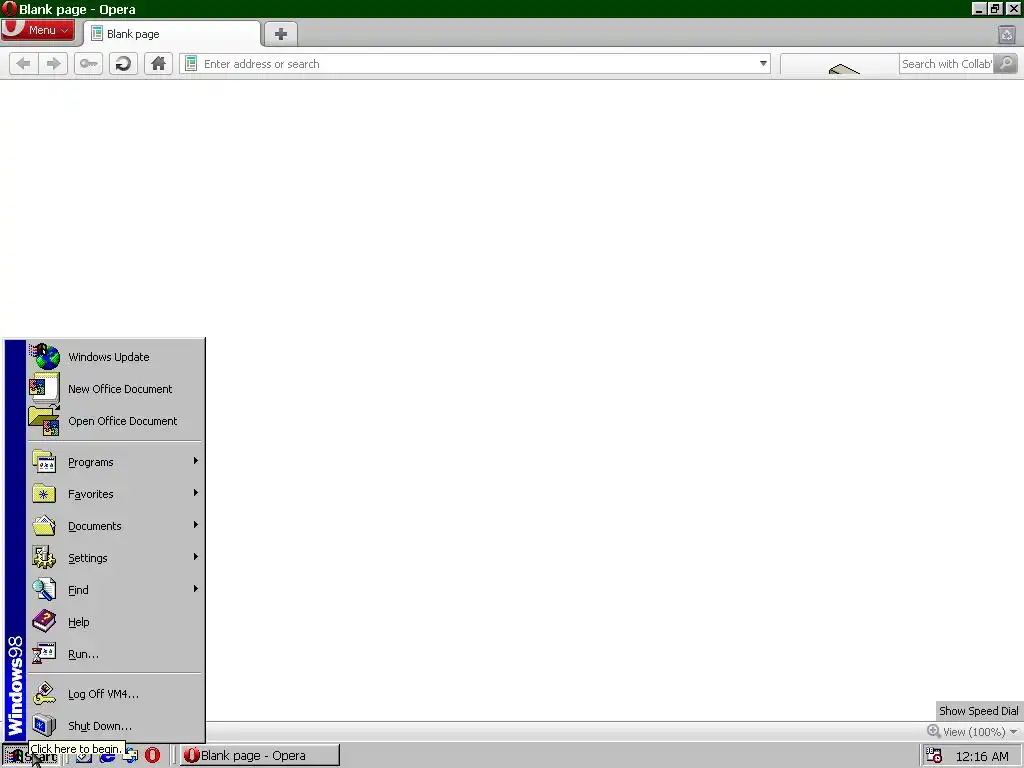This screenshot has width=1024, height=768.
Task: Click the Enter address or search field
Action: coord(477,64)
